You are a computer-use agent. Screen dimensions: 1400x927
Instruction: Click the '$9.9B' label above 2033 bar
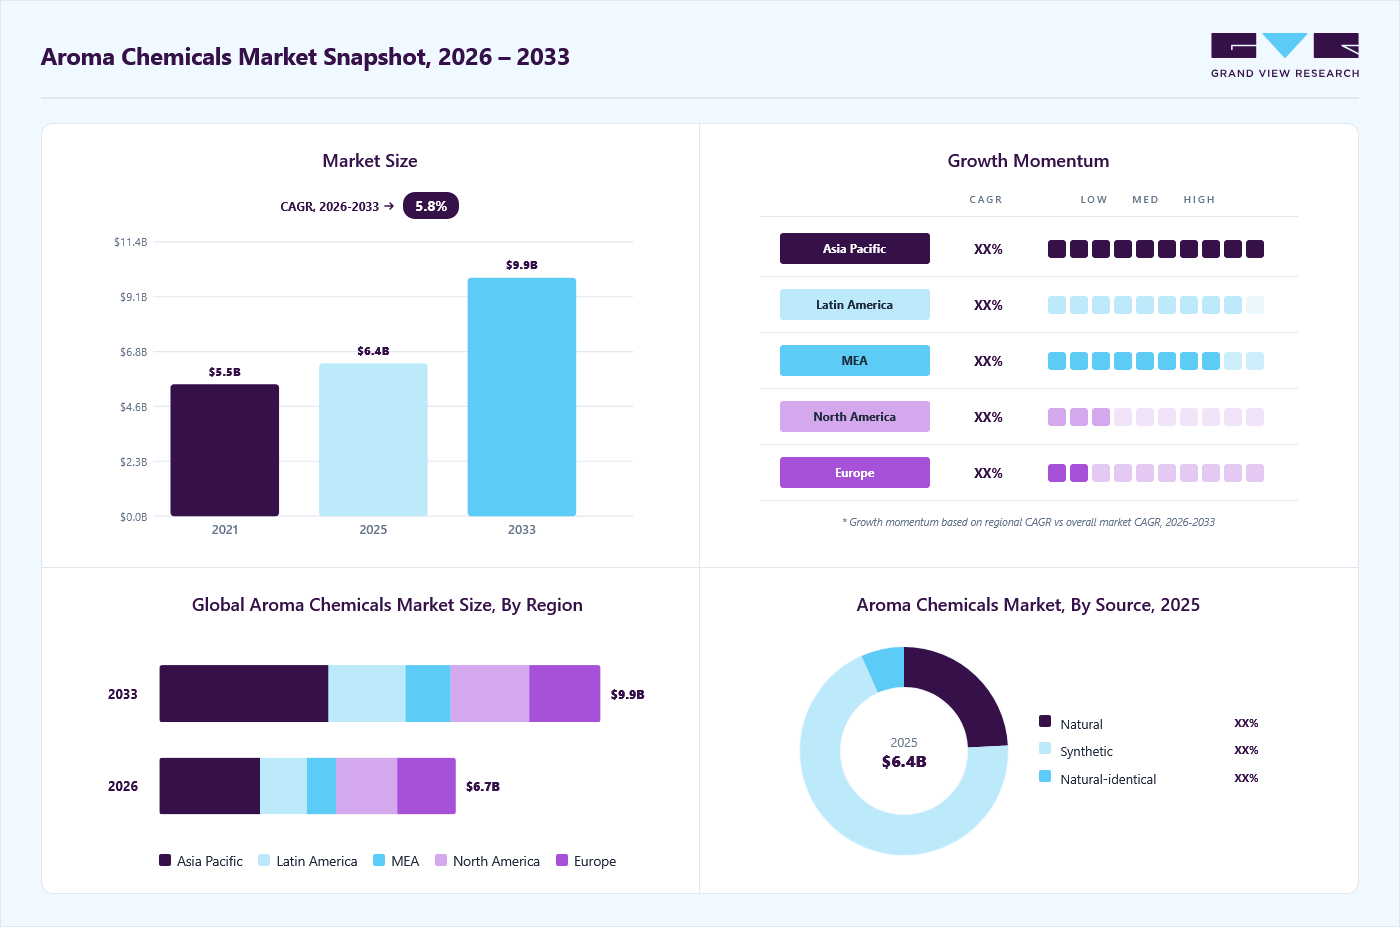point(522,265)
